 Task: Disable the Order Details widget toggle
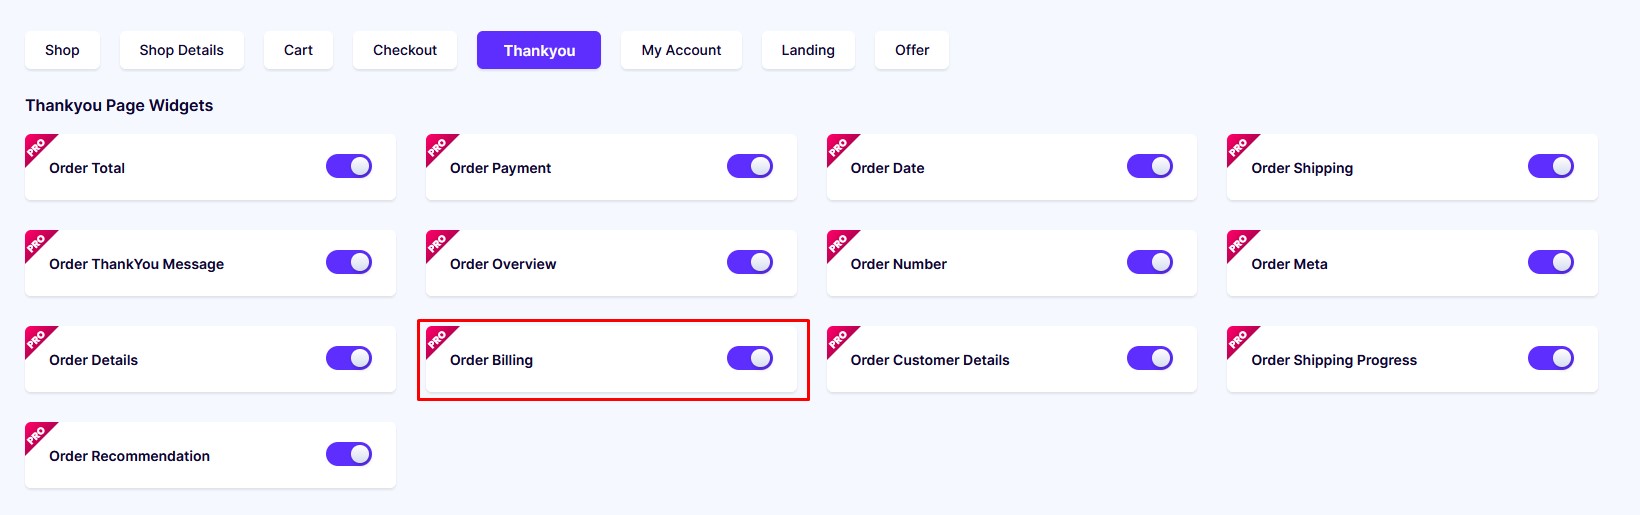click(349, 358)
